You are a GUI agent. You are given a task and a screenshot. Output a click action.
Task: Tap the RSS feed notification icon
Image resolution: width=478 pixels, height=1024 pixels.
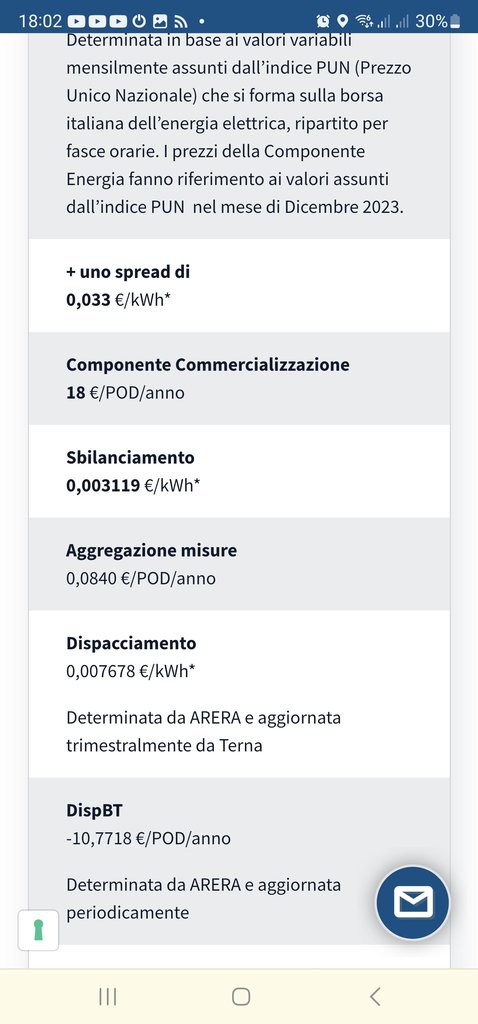pos(181,21)
